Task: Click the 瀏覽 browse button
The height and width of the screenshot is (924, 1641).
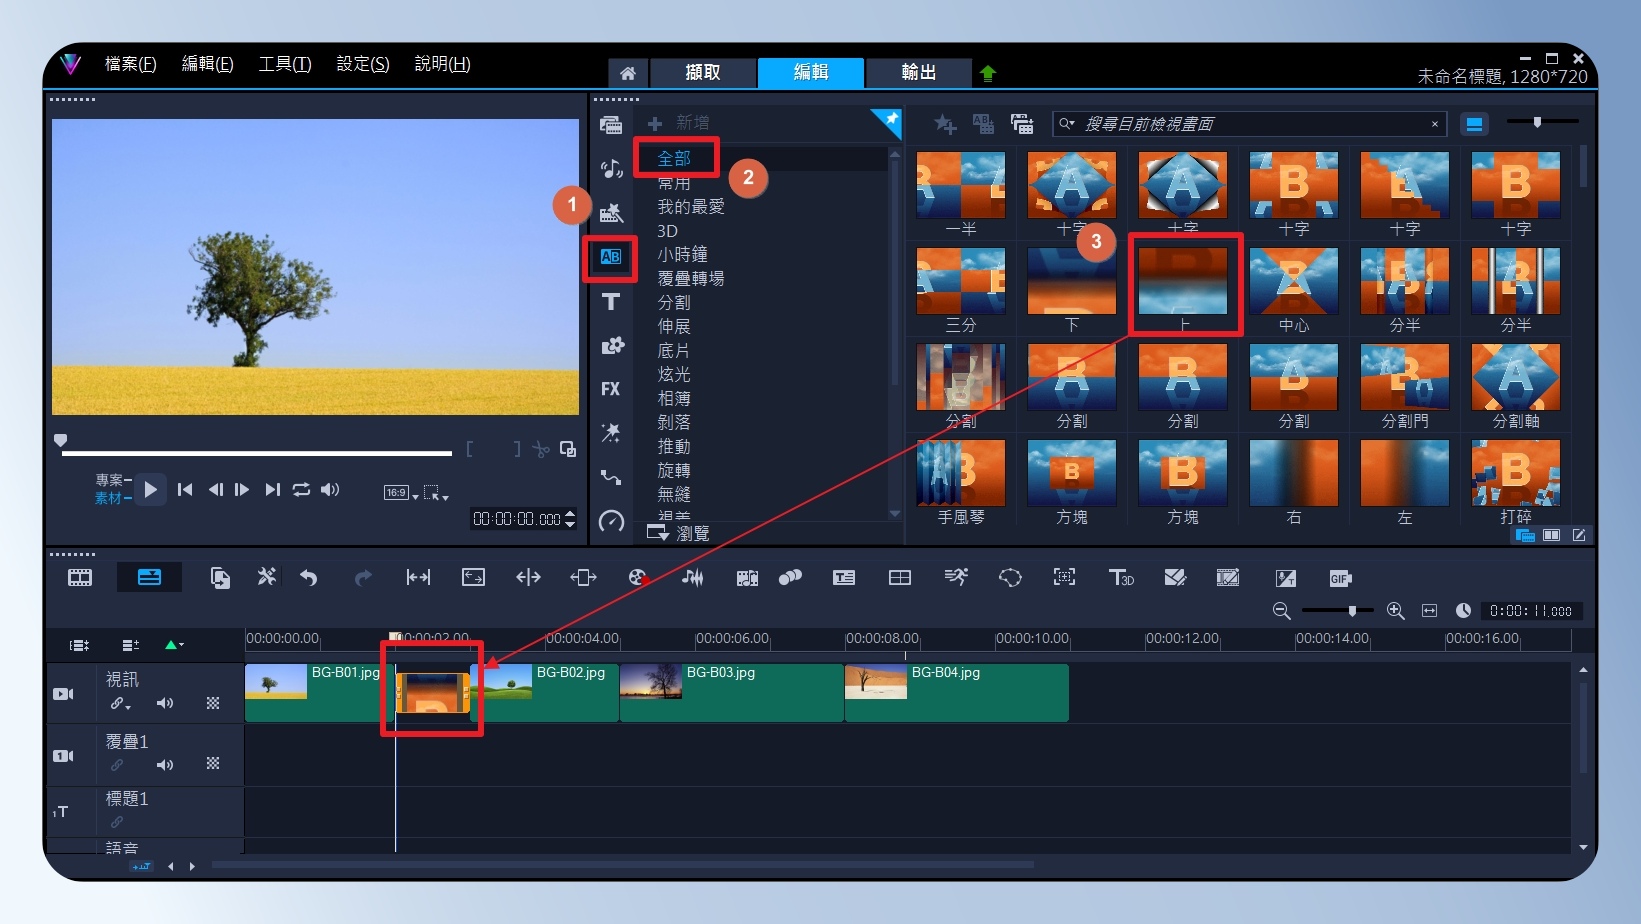Action: (x=679, y=533)
